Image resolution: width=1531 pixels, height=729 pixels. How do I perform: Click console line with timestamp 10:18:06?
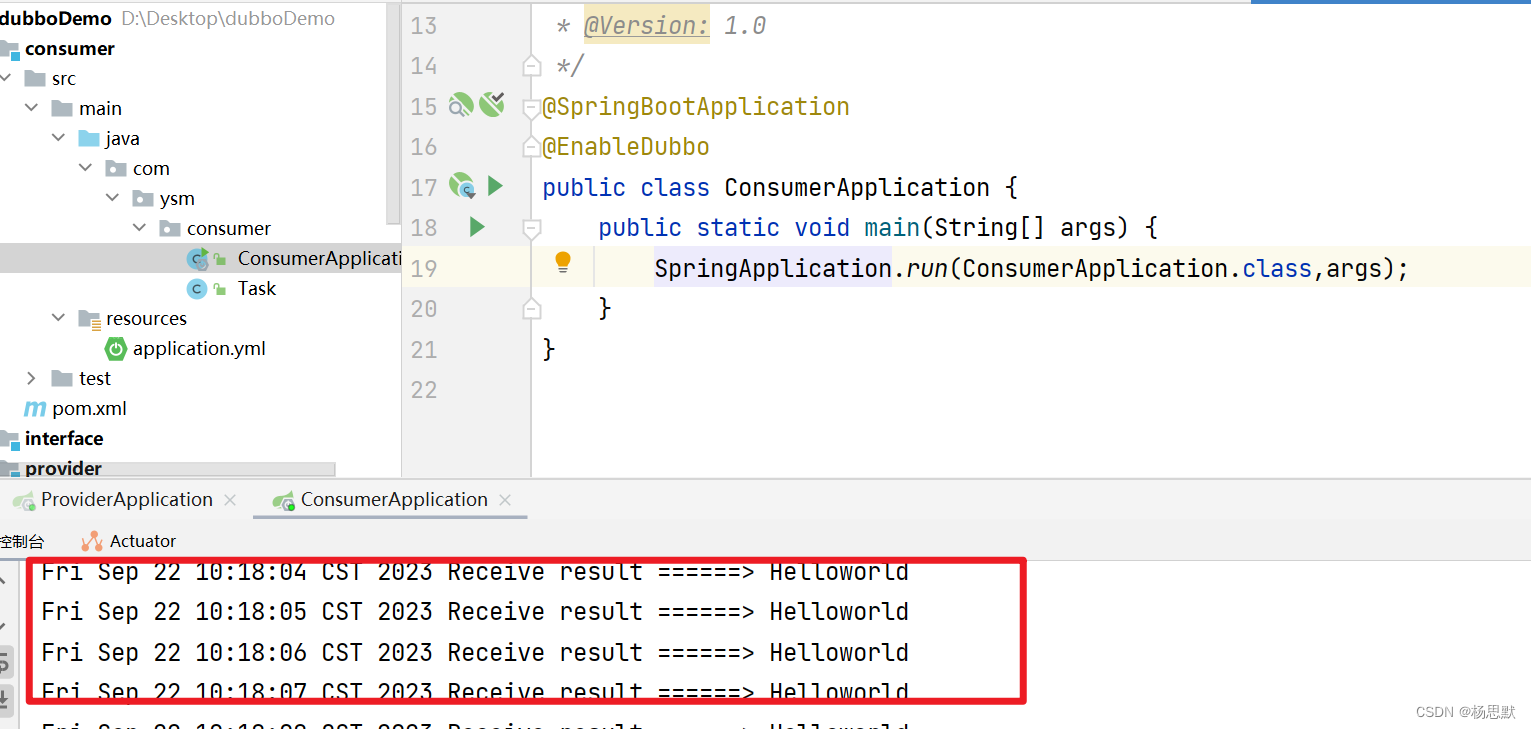(x=475, y=652)
